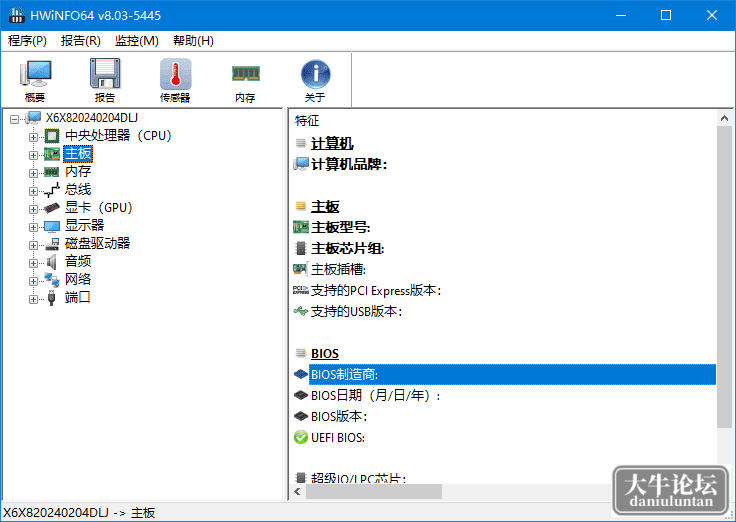
Task: Expand the 显卡 (GPU) tree node
Action: 33,209
